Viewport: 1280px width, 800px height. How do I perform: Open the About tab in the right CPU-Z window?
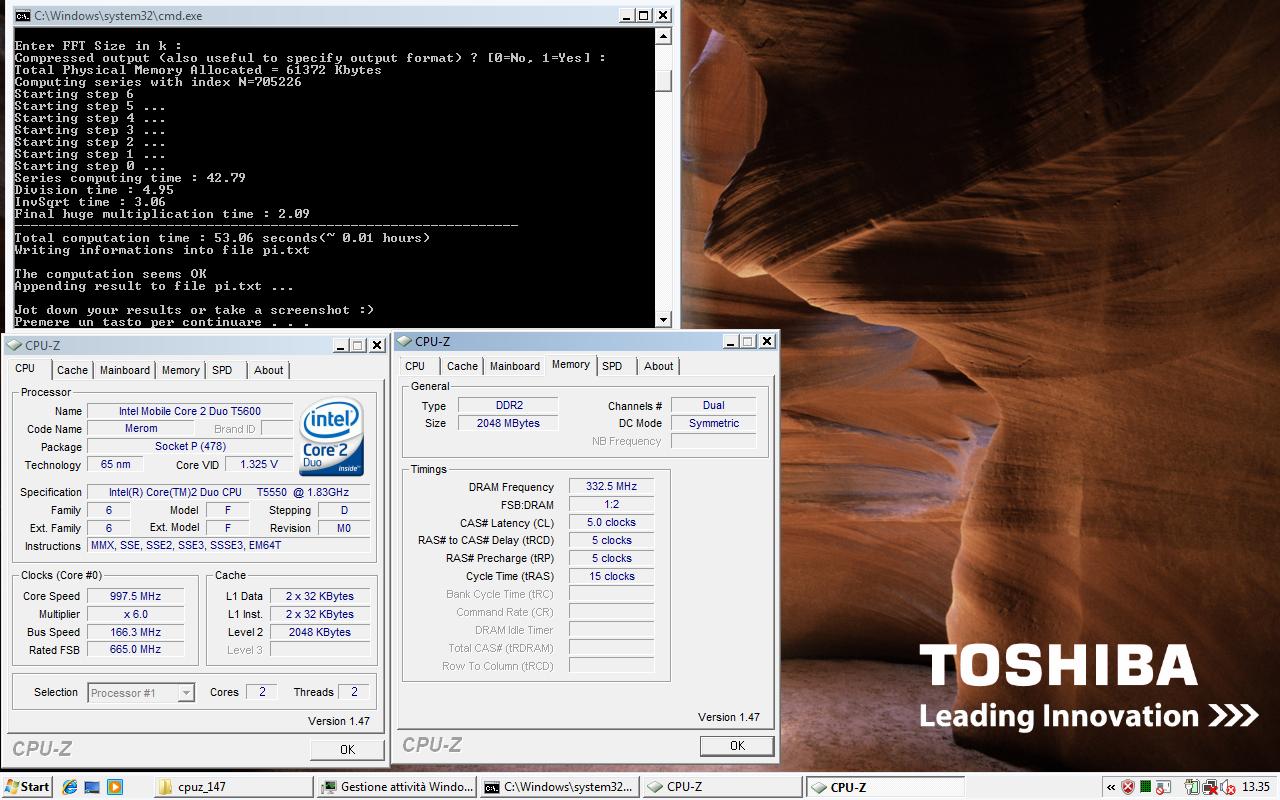coord(658,366)
